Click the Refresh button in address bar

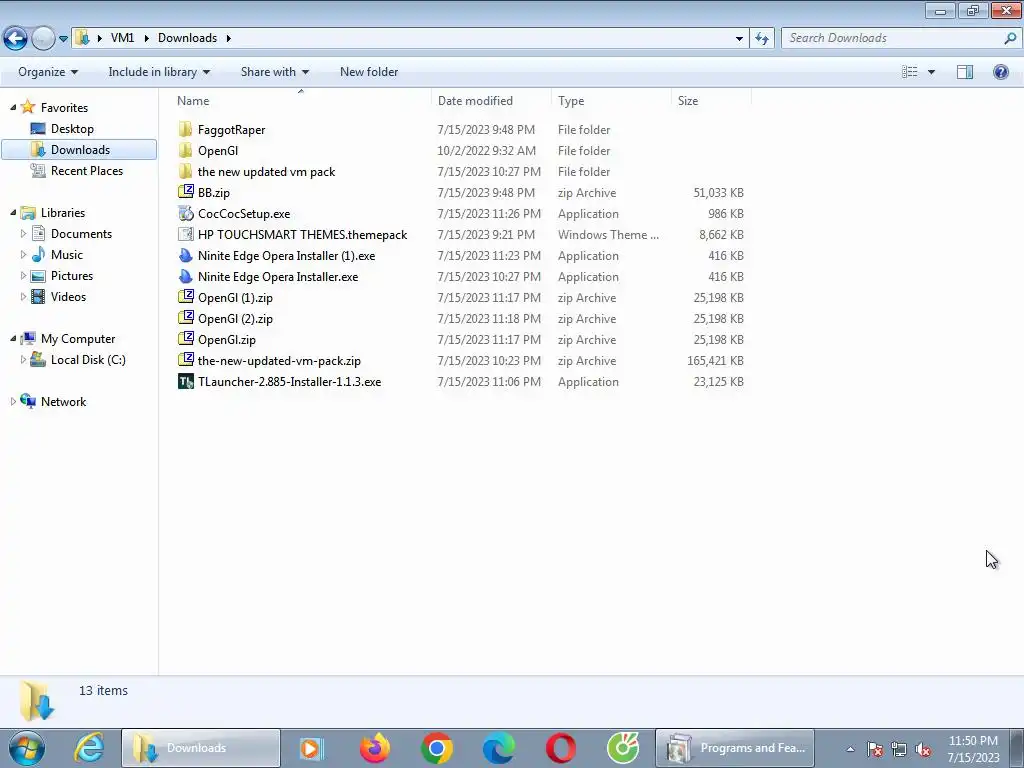762,38
